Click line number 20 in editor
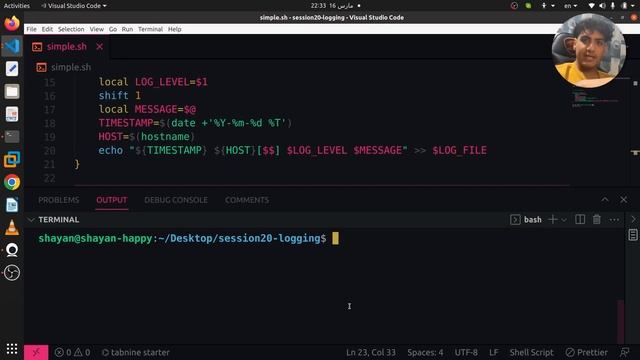Viewport: 640px width, 360px height. tap(49, 151)
